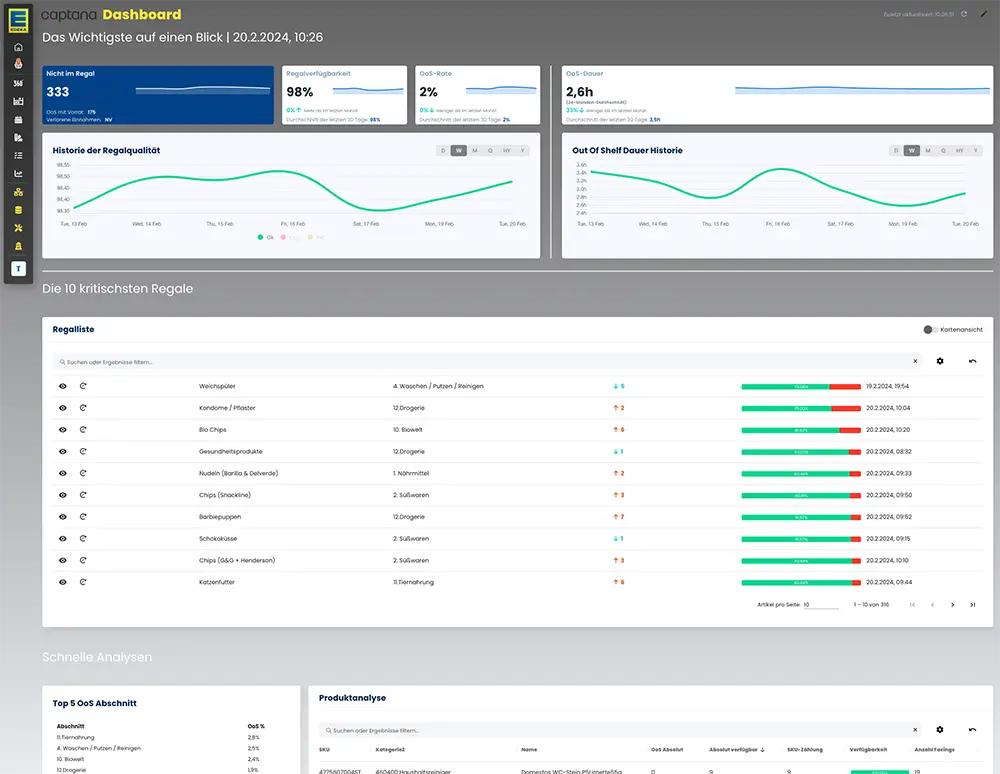Open the Nicht im Regal card
Viewport: 1000px width, 774px height.
[158, 96]
